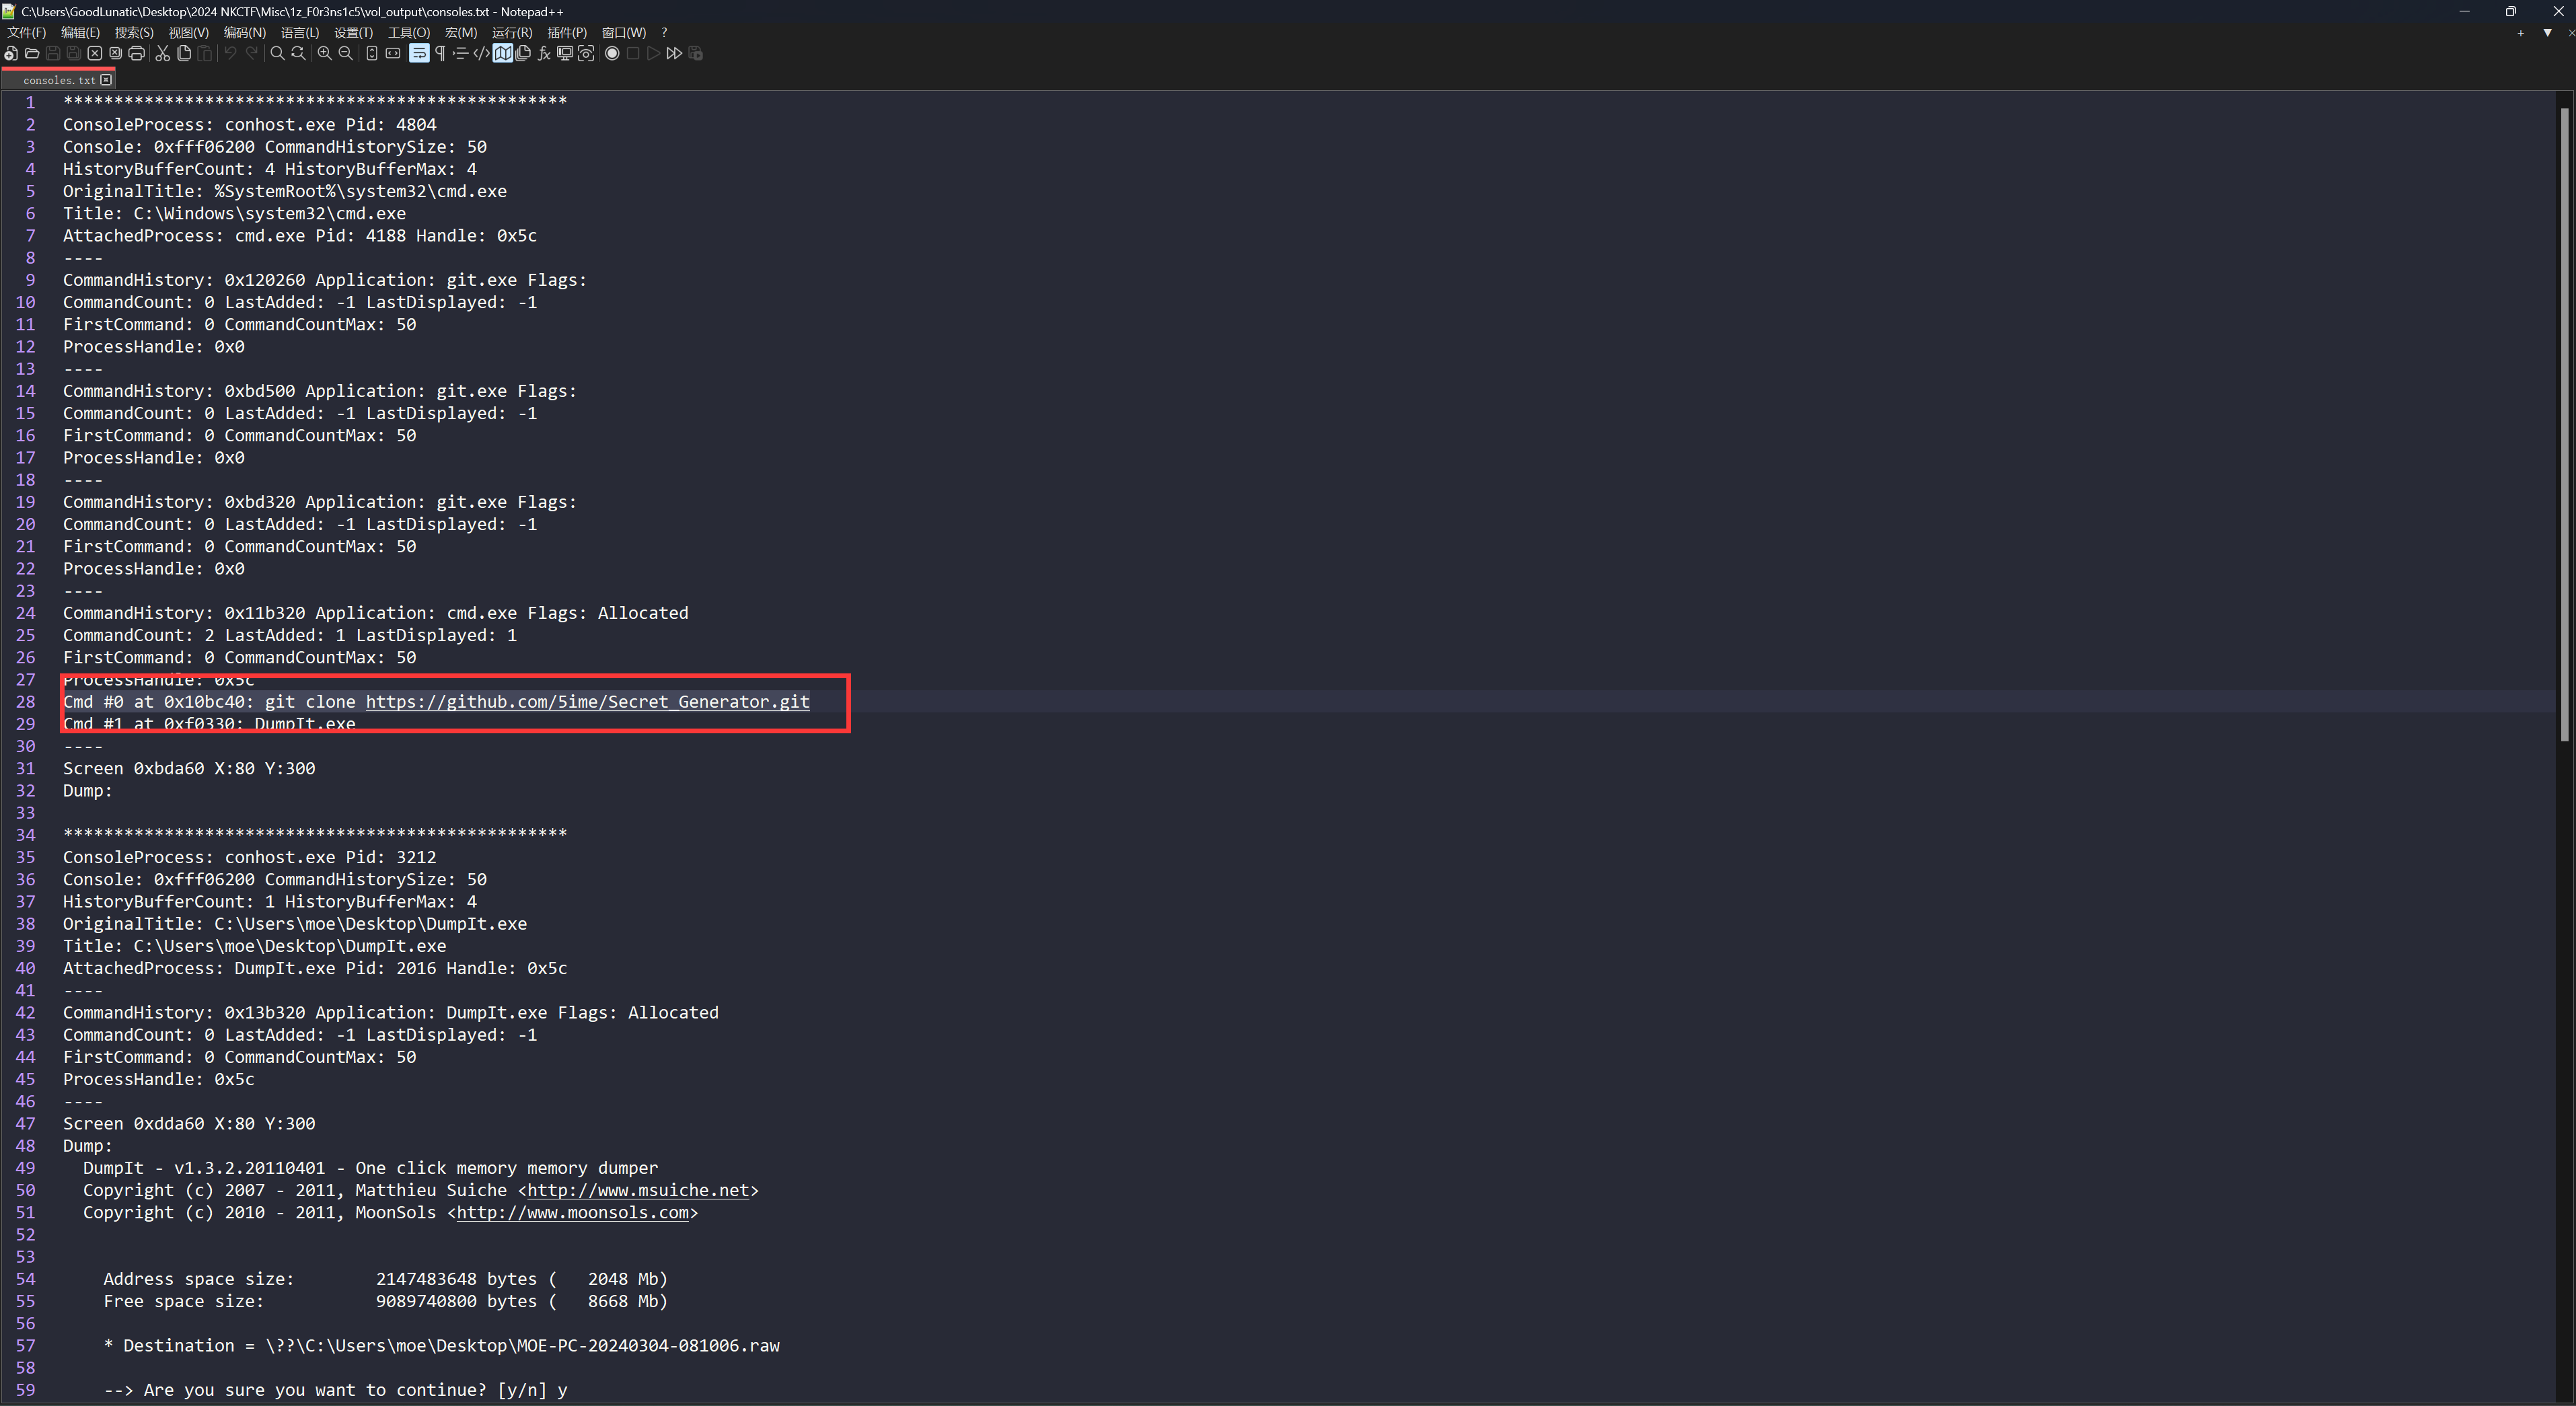Click the Cut scissors icon

click(x=163, y=53)
